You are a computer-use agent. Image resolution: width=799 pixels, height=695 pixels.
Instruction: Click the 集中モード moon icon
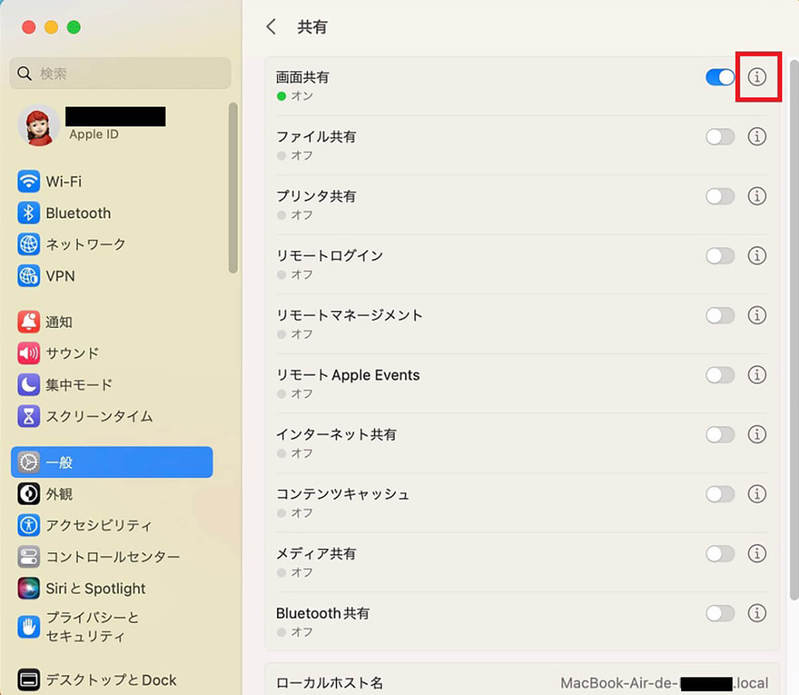[x=29, y=385]
